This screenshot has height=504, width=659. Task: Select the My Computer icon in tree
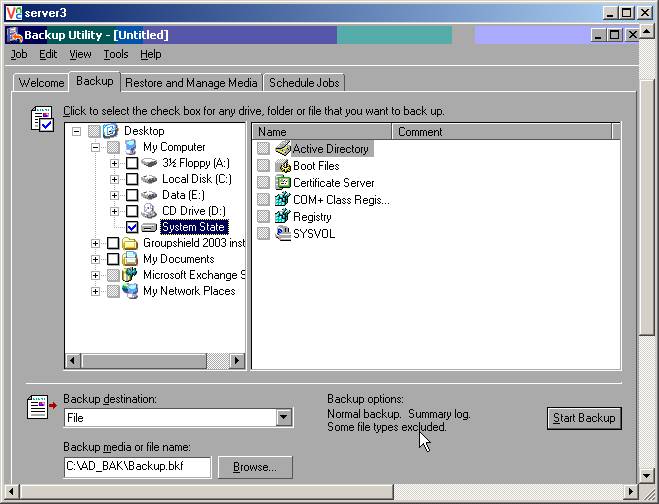(131, 147)
